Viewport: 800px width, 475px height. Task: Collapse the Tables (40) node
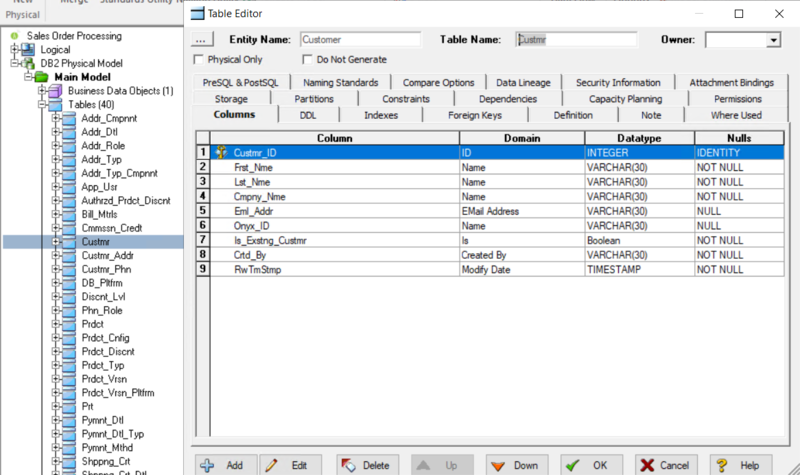42,105
